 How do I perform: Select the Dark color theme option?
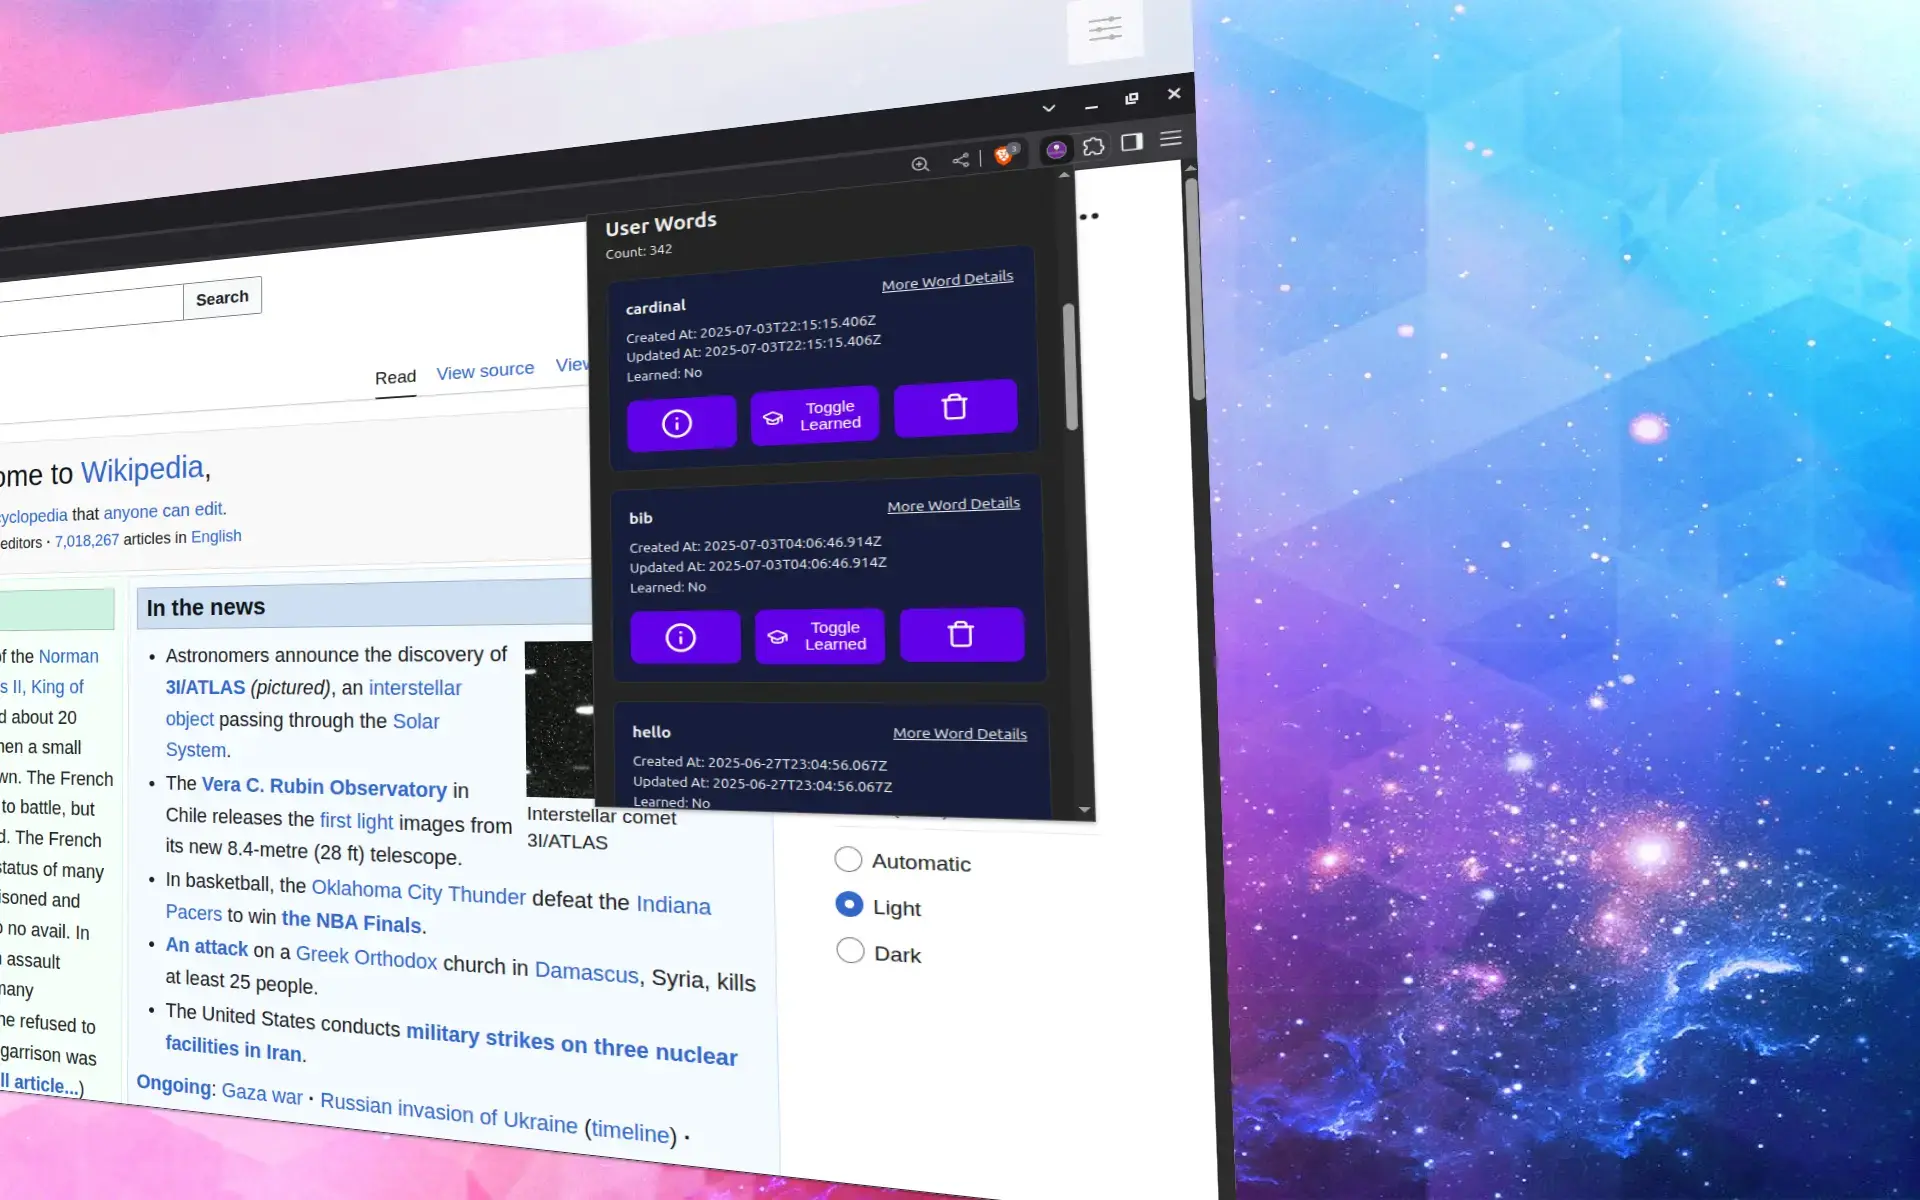coord(850,950)
